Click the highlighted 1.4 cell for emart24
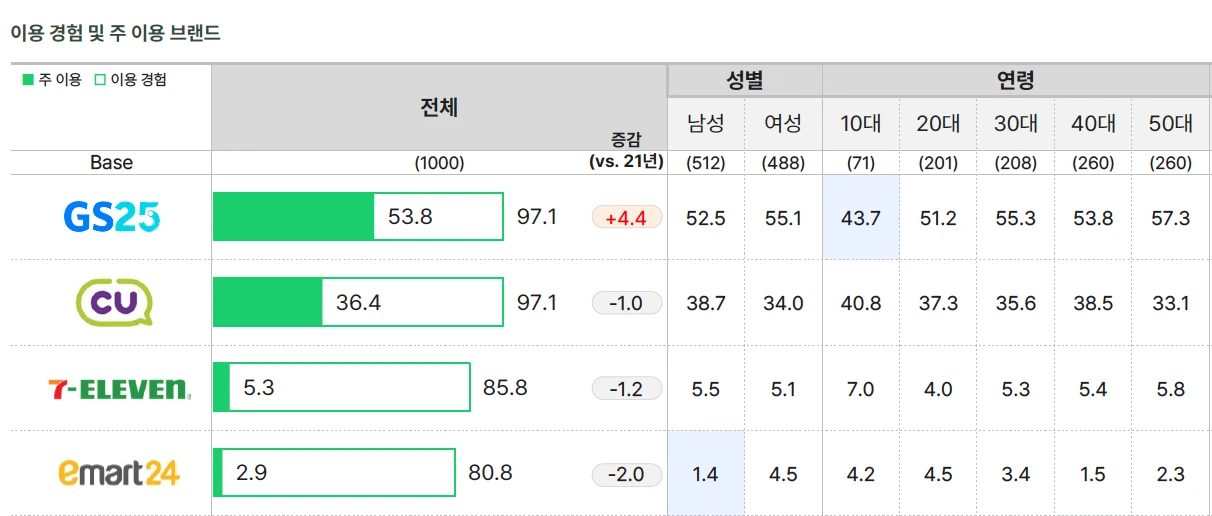Screen dimensions: 1212x516 click(706, 474)
